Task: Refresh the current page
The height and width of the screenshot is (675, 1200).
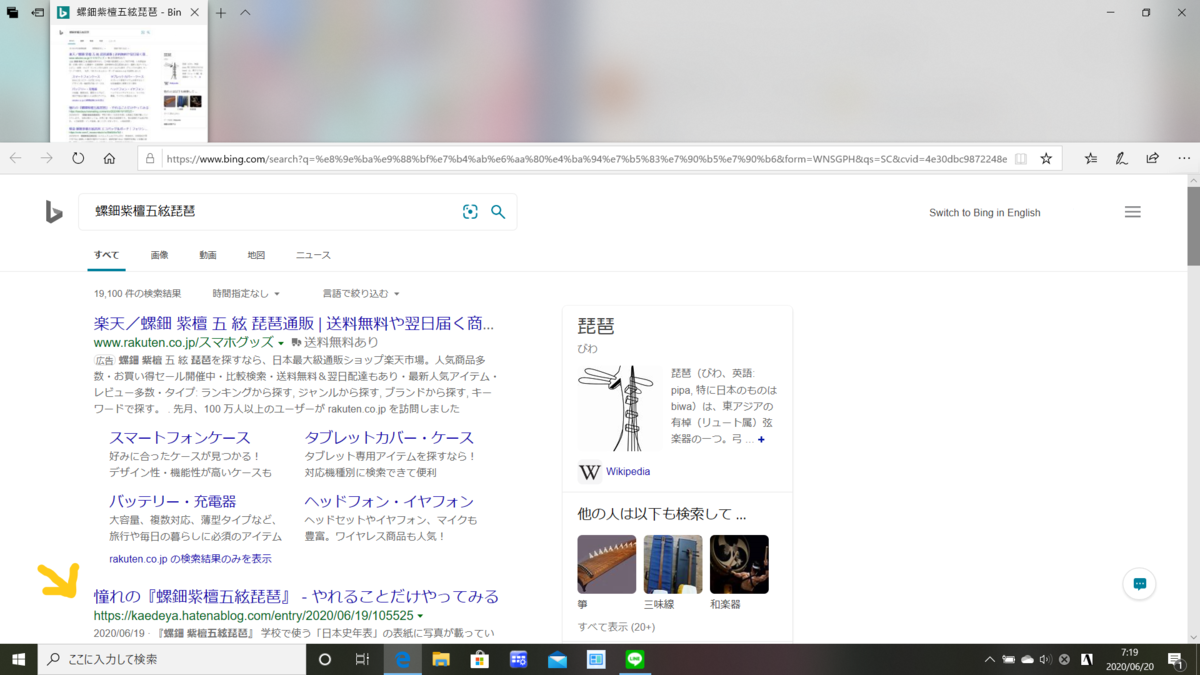Action: point(78,158)
